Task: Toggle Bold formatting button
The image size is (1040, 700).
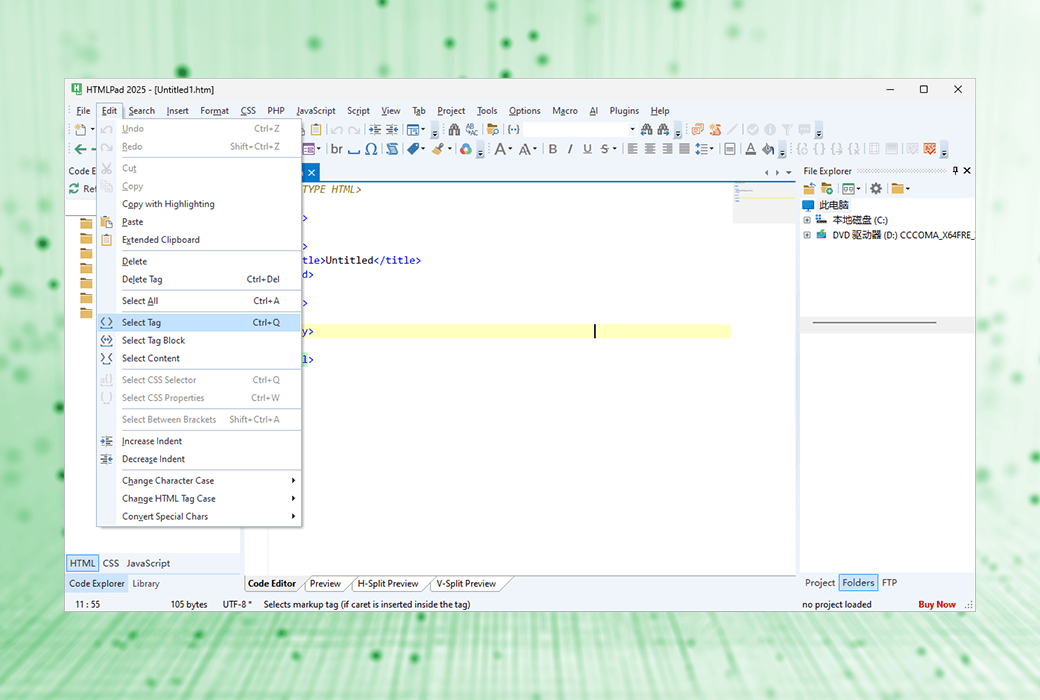Action: click(552, 149)
